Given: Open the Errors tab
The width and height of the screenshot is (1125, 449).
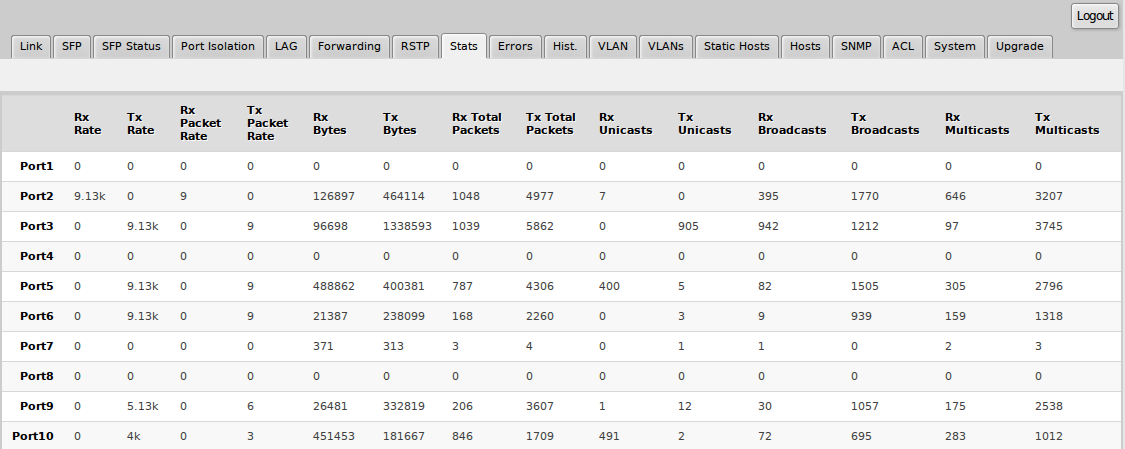Looking at the screenshot, I should coord(515,46).
